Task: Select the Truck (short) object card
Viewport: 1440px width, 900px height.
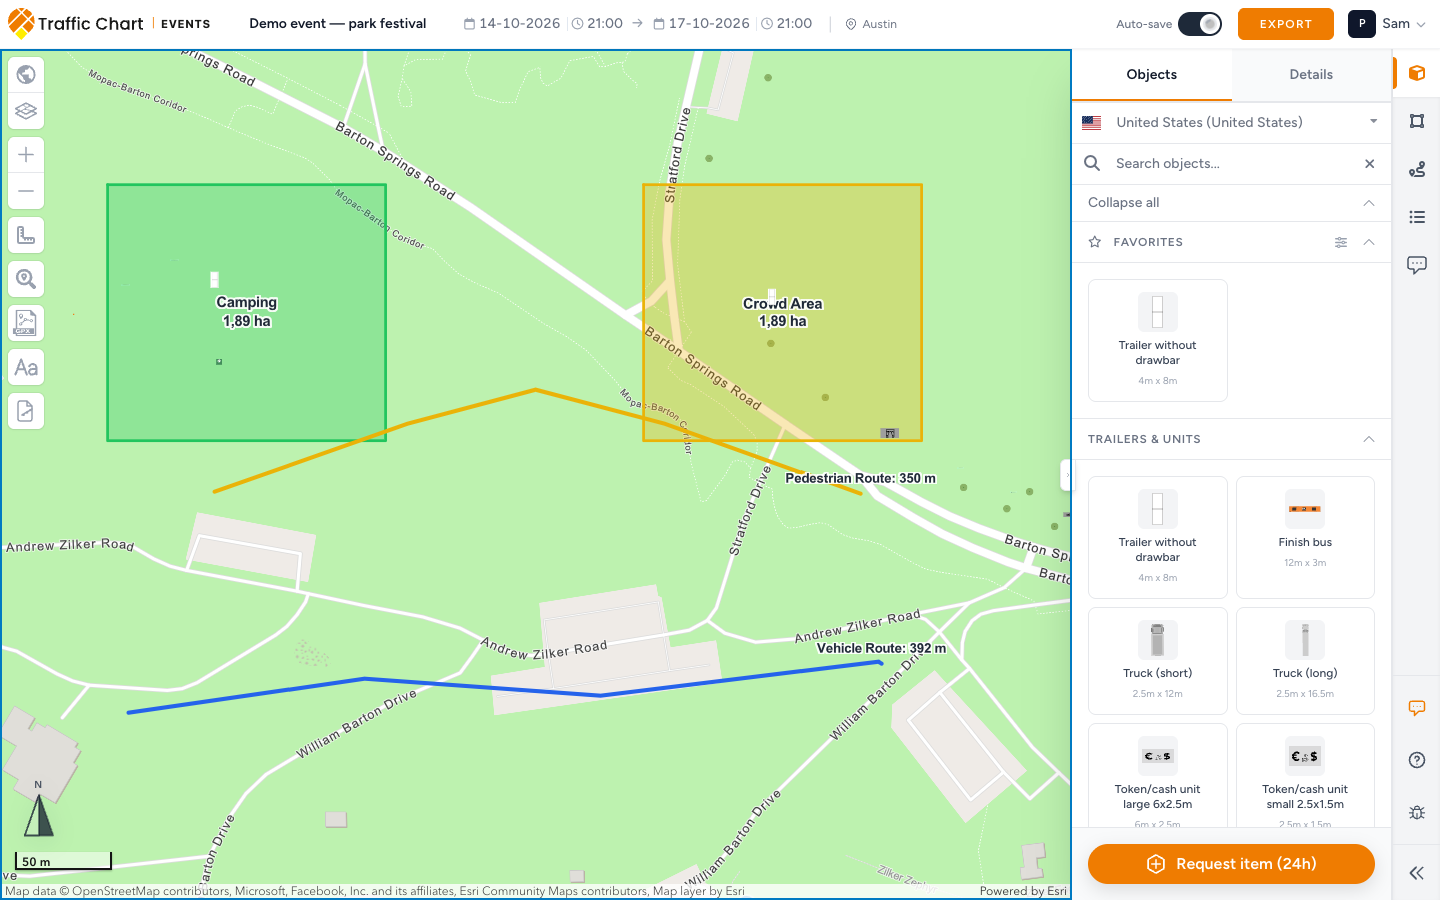Action: (1158, 661)
